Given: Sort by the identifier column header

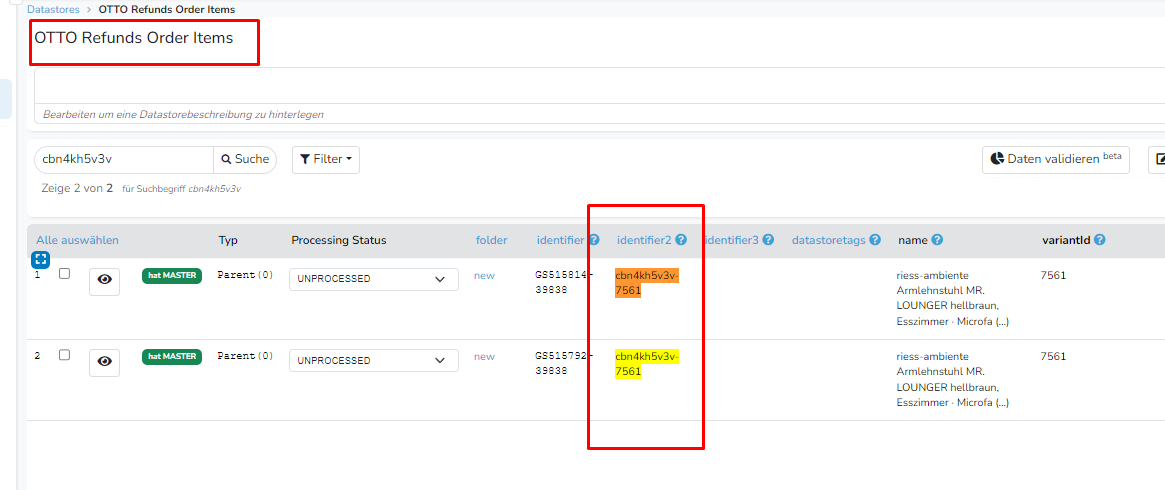Looking at the screenshot, I should (561, 240).
